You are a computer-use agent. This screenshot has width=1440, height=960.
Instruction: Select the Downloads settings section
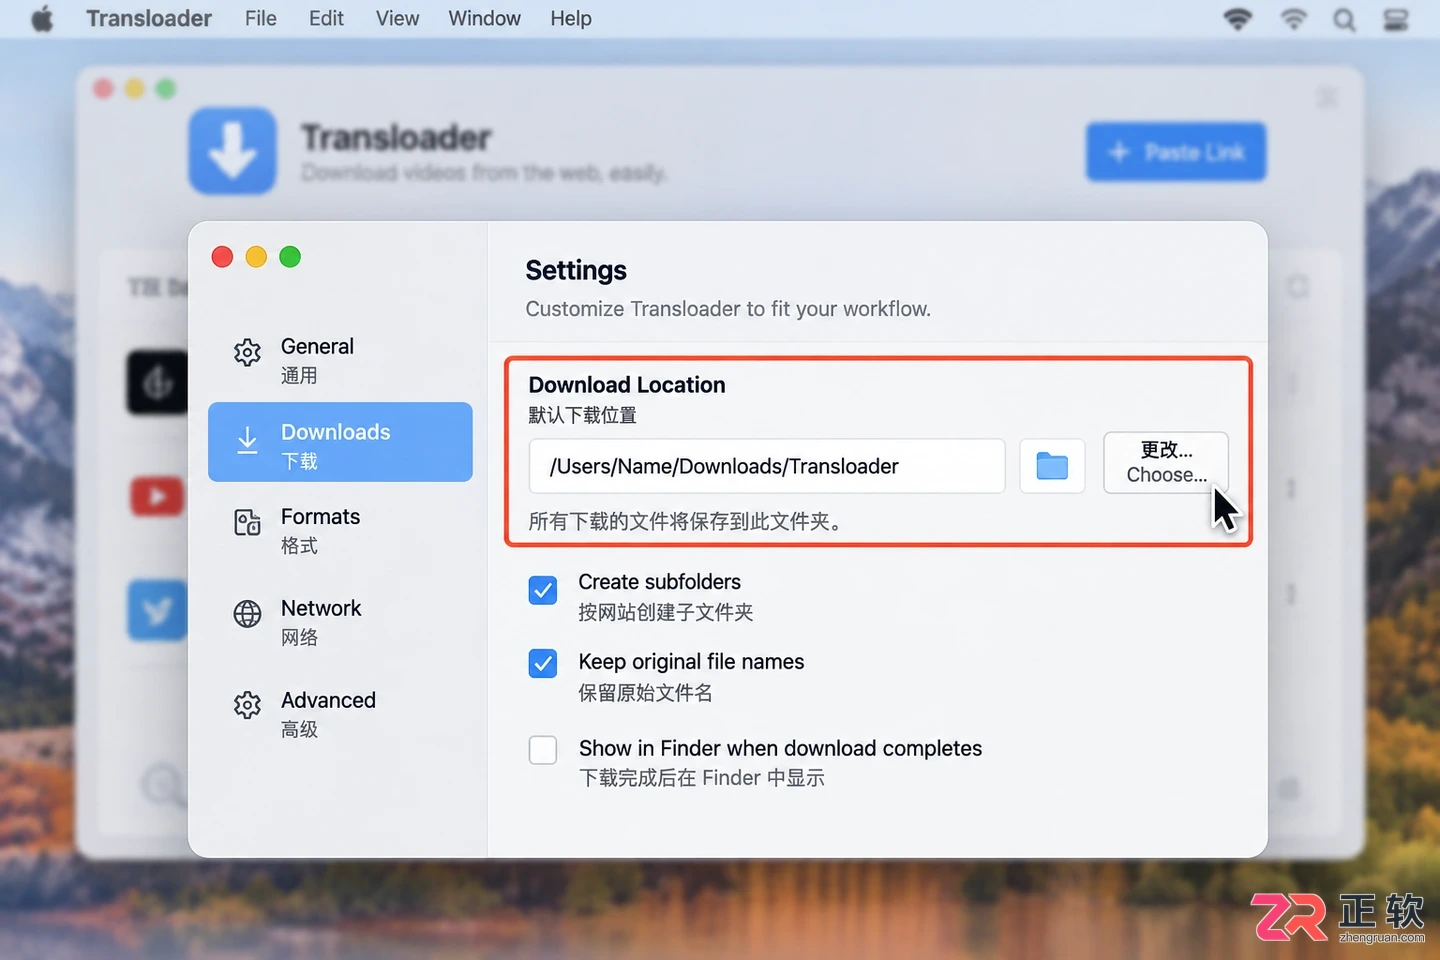coord(340,442)
